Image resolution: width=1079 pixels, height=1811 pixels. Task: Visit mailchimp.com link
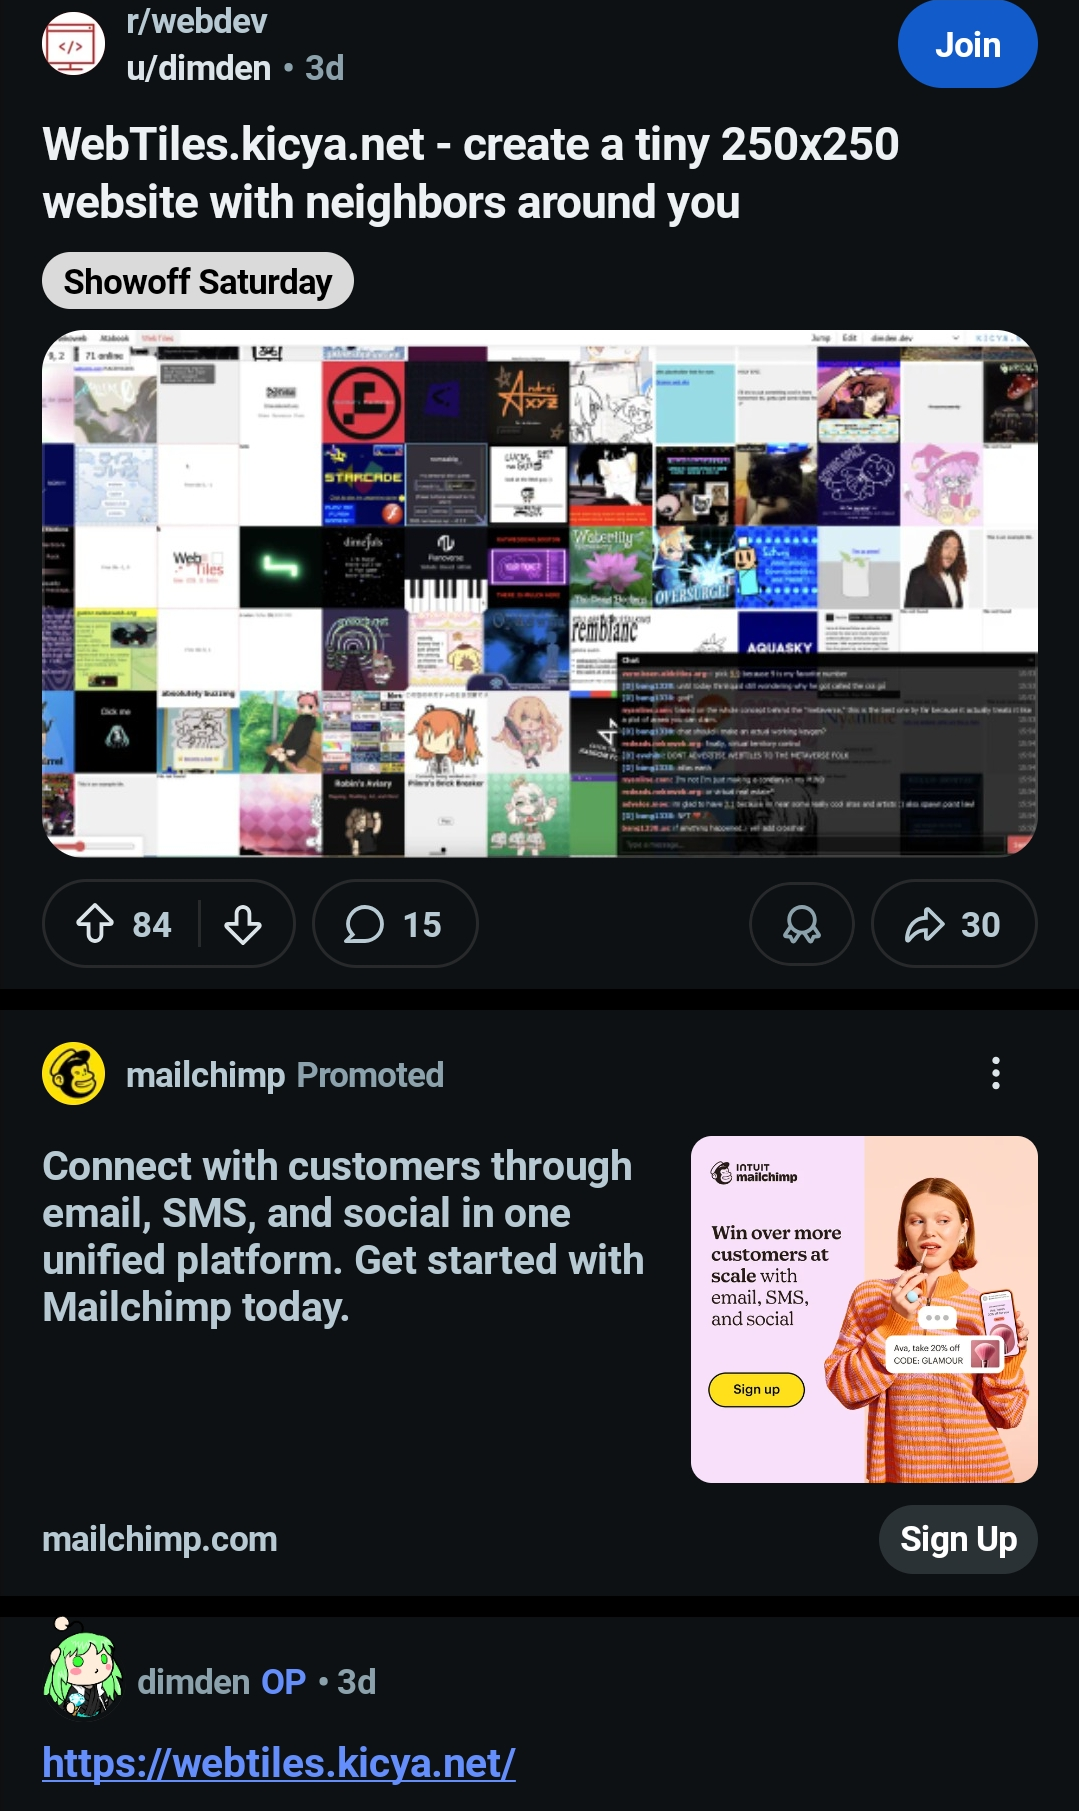tap(160, 1539)
